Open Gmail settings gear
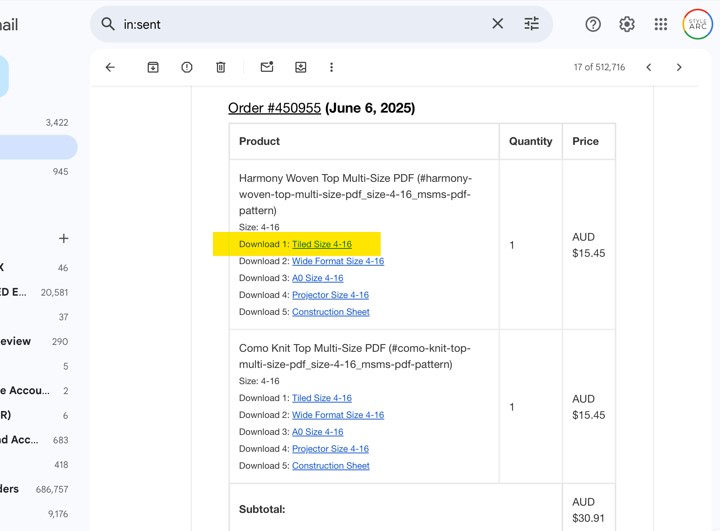Viewport: 720px width, 531px height. pos(627,24)
